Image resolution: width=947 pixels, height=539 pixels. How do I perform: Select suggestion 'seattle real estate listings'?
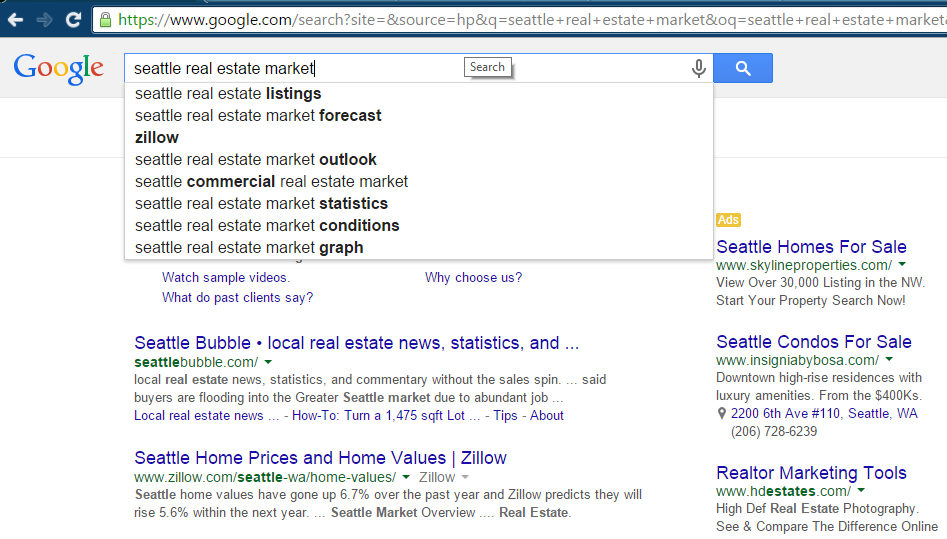[228, 94]
